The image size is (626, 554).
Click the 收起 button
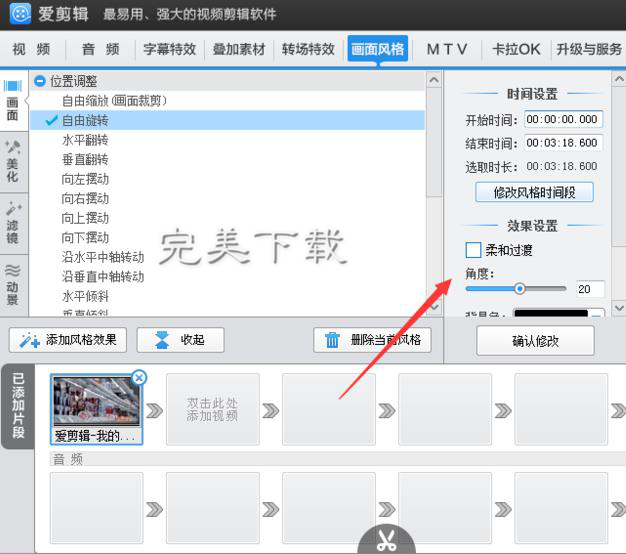[x=180, y=340]
